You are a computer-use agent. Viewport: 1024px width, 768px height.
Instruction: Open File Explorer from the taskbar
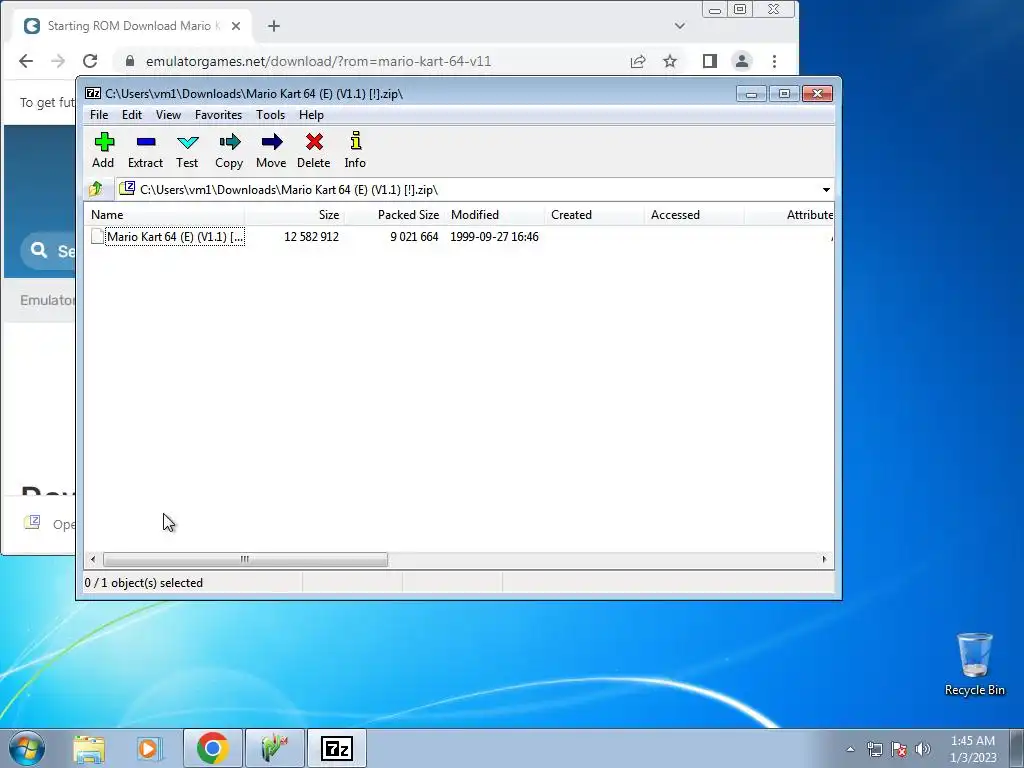coord(89,748)
